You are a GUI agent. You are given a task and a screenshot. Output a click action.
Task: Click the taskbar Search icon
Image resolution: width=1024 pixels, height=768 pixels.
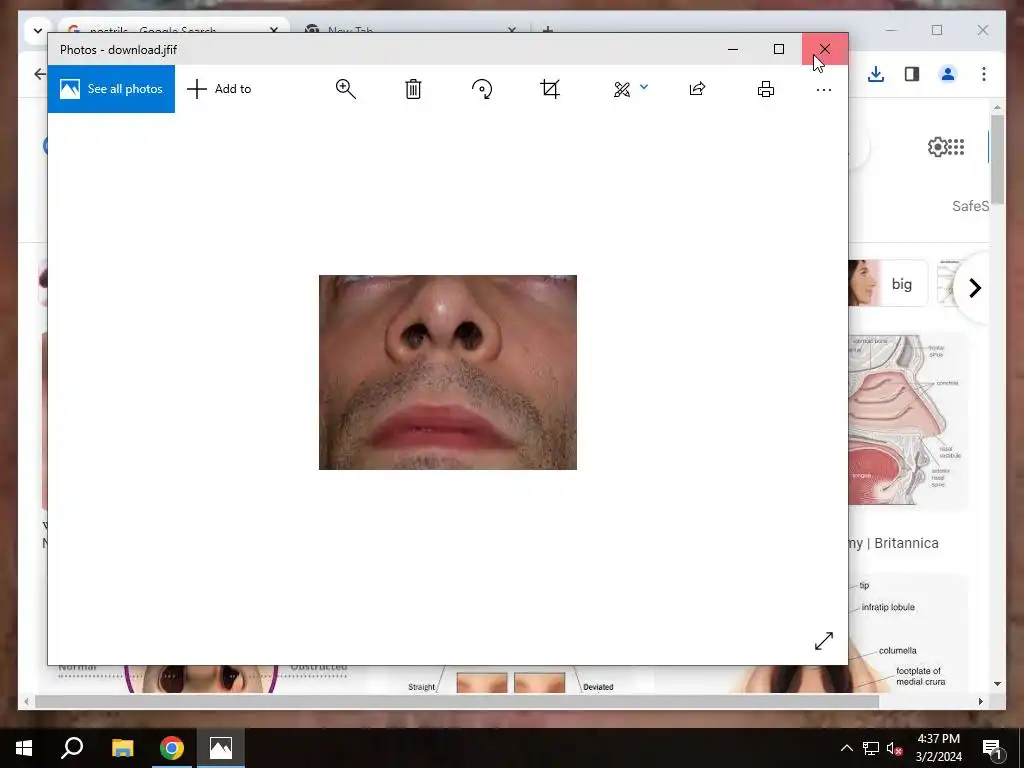pos(72,748)
